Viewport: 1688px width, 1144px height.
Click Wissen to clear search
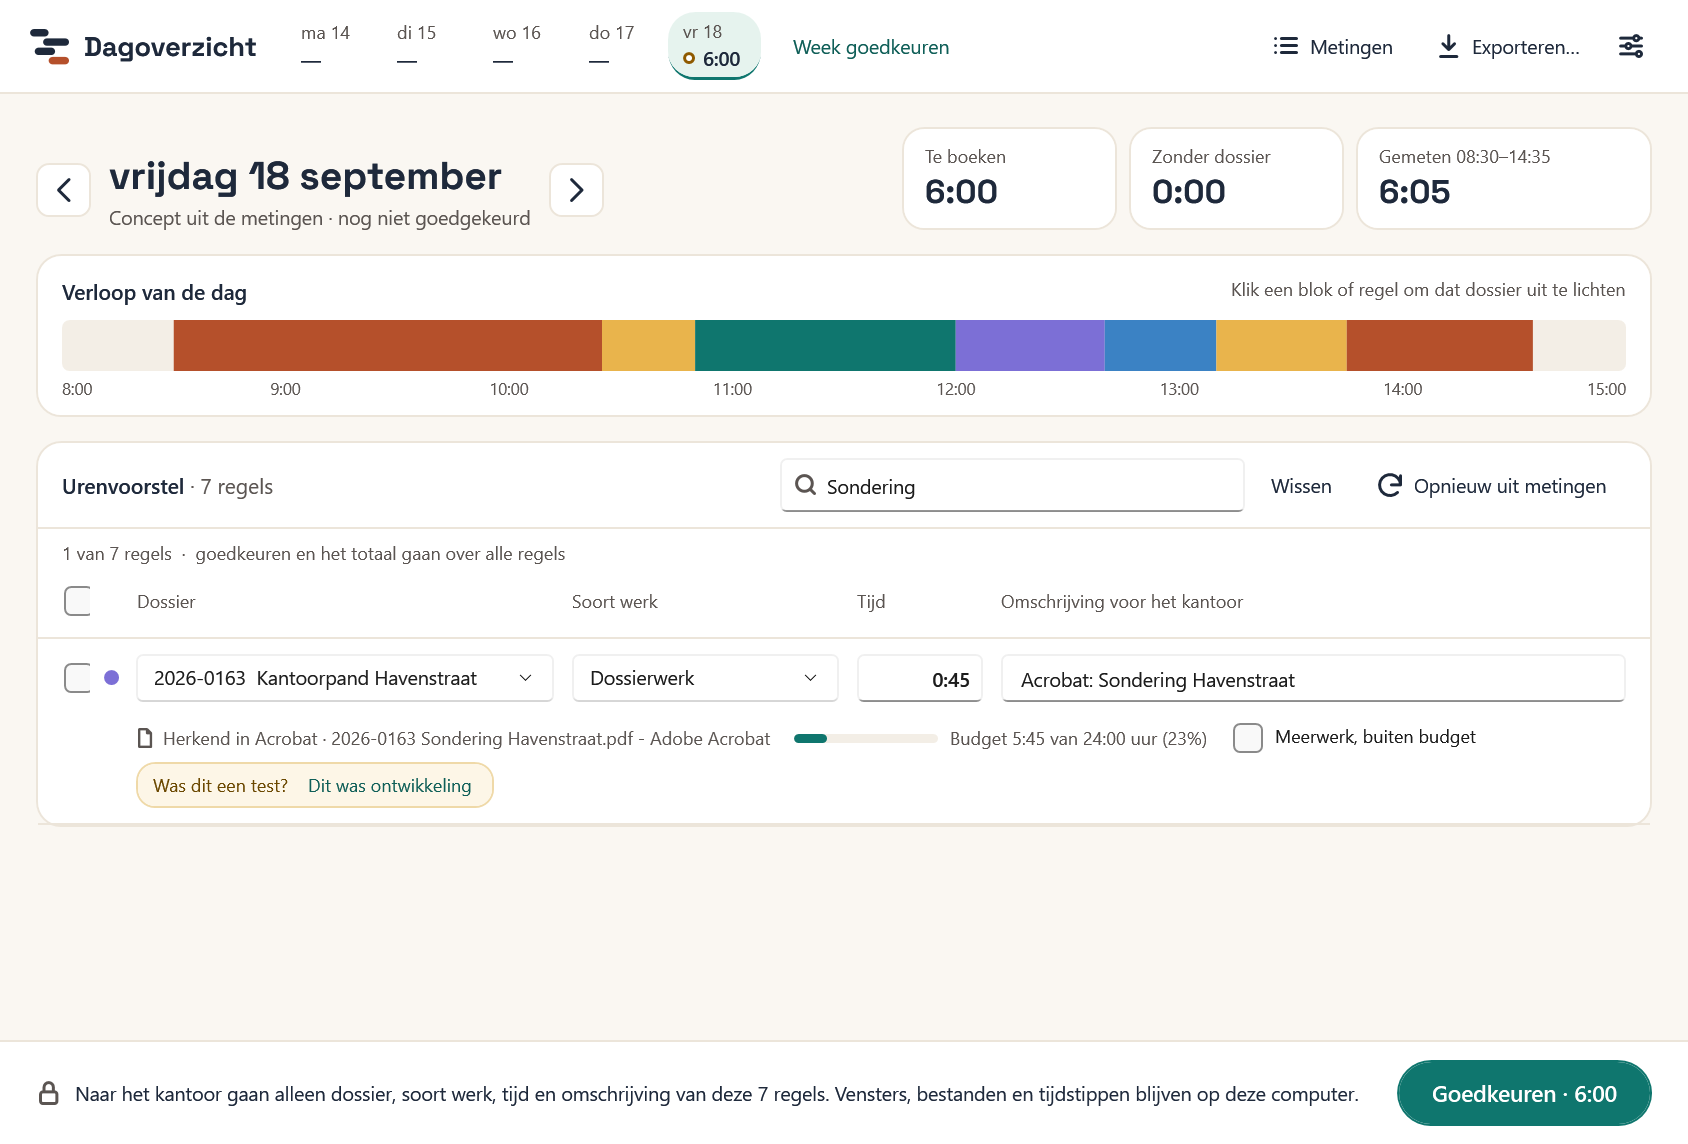click(1301, 486)
